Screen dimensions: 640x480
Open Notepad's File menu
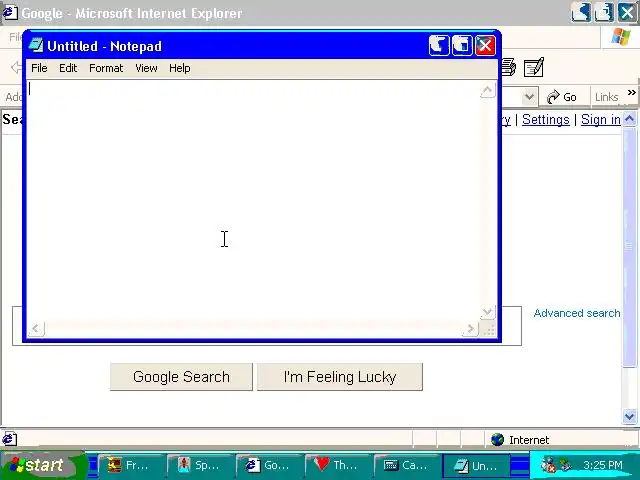39,68
